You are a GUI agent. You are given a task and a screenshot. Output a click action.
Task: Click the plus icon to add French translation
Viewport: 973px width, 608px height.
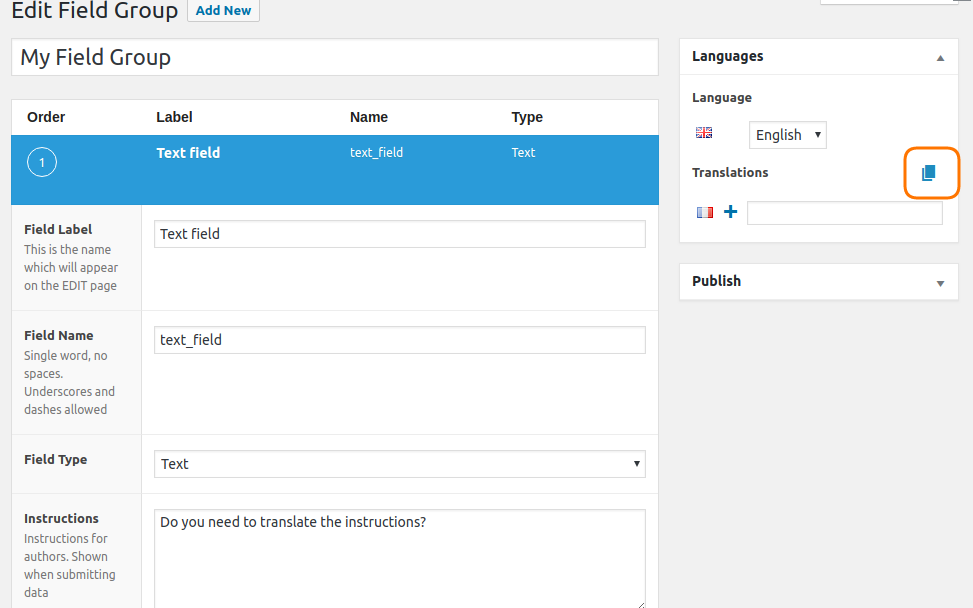pos(730,212)
